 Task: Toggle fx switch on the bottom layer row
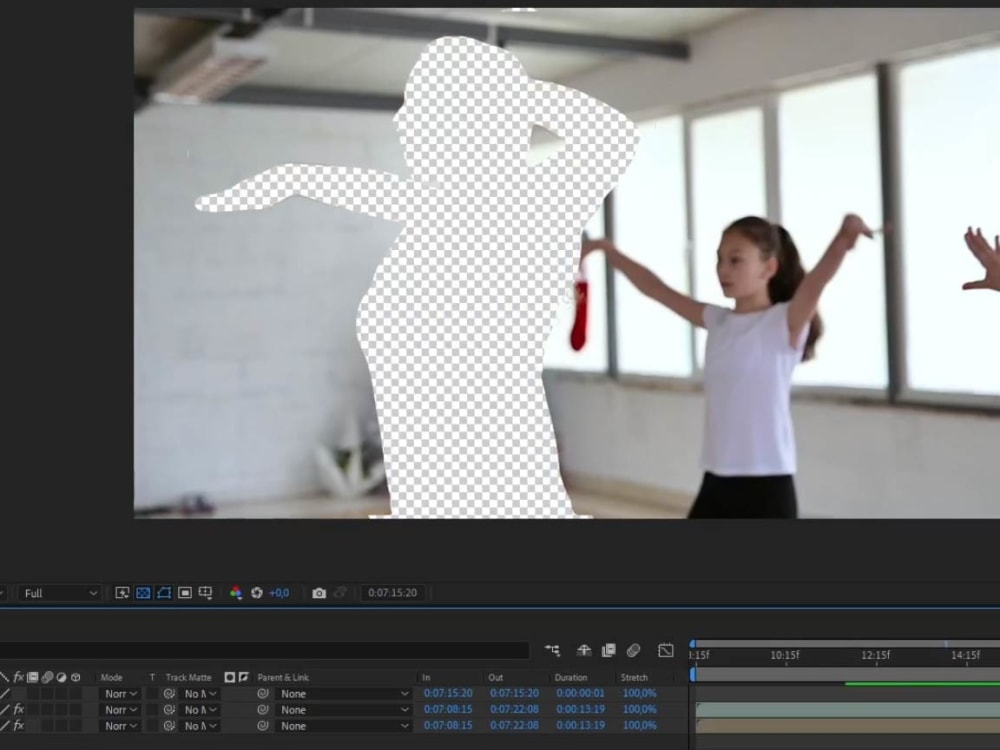18,725
